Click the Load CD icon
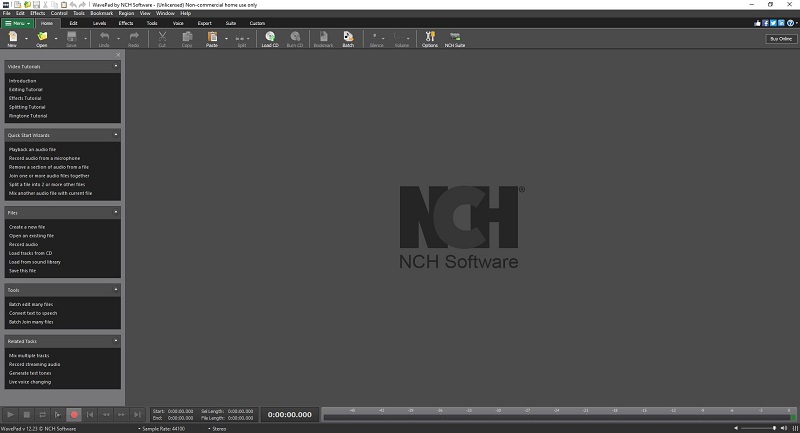800x433 pixels. [270, 36]
